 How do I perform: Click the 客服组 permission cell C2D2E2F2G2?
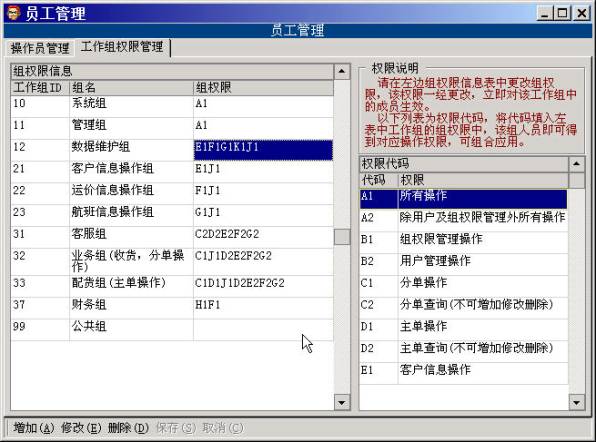tap(263, 237)
